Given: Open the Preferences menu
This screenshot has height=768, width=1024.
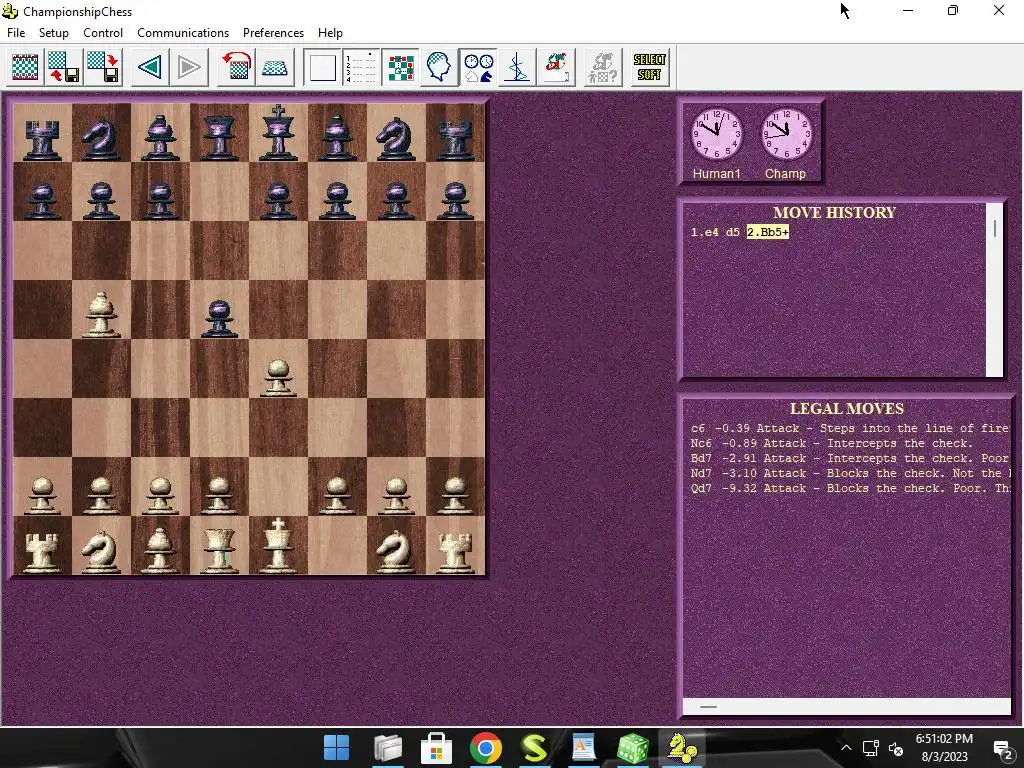Looking at the screenshot, I should tap(273, 33).
